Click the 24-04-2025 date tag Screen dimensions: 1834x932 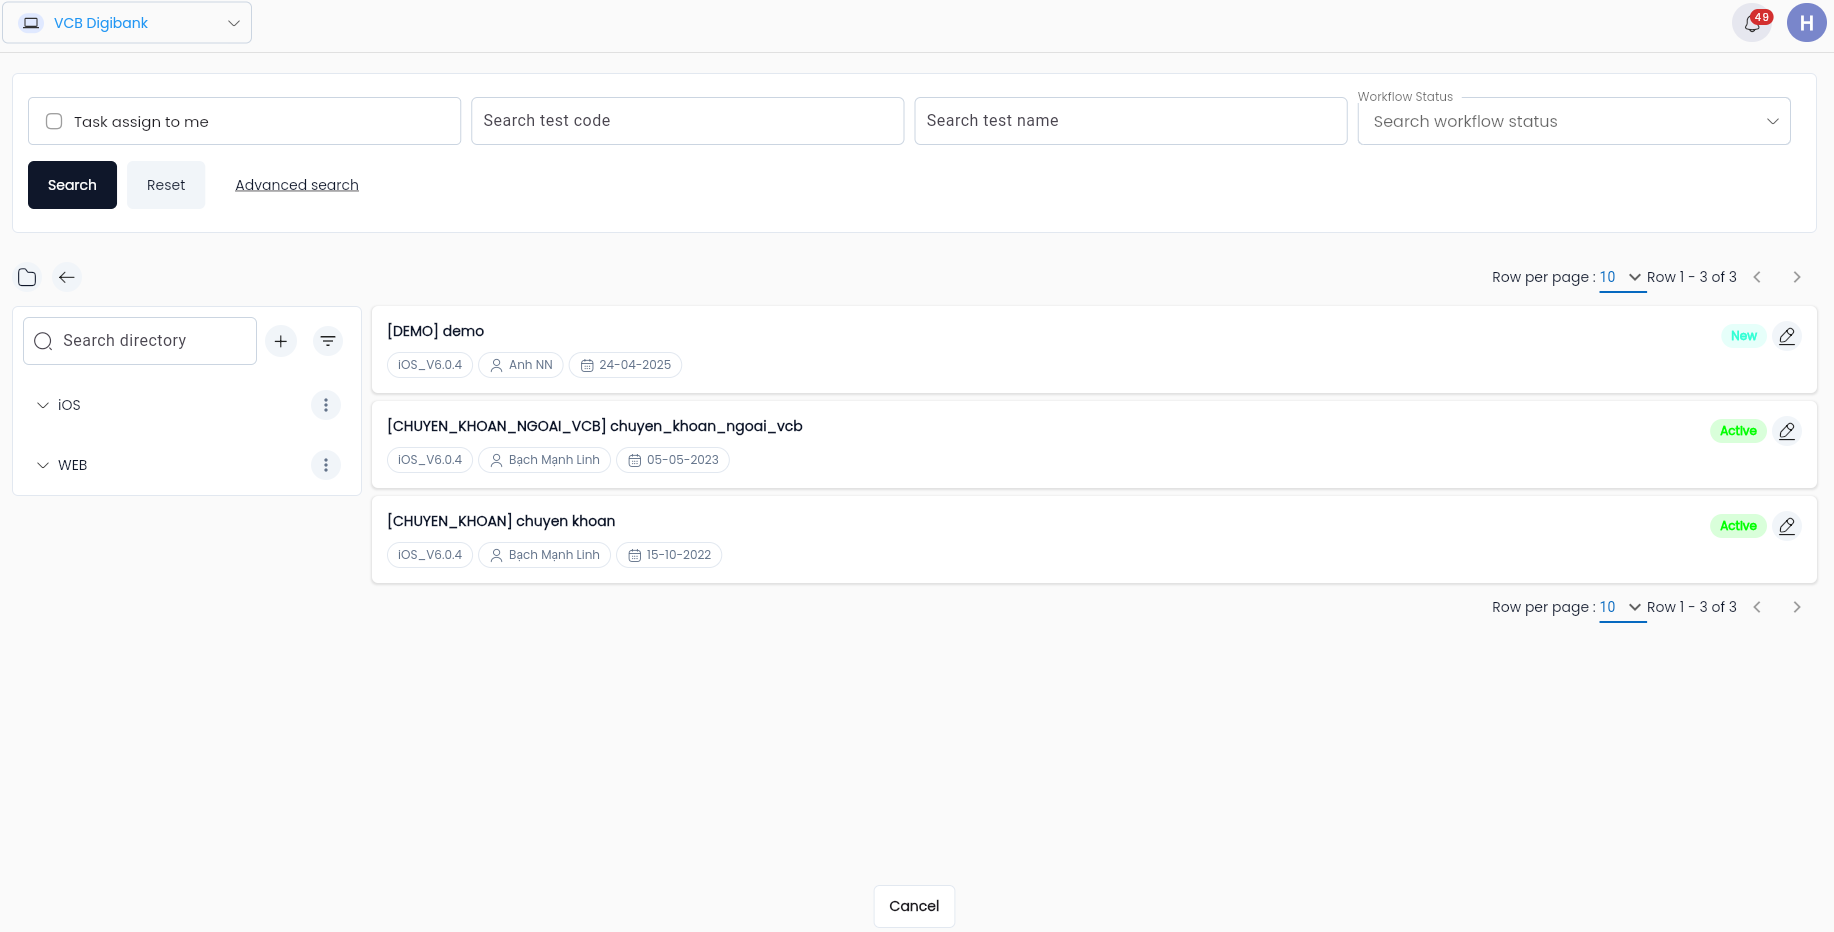click(625, 365)
